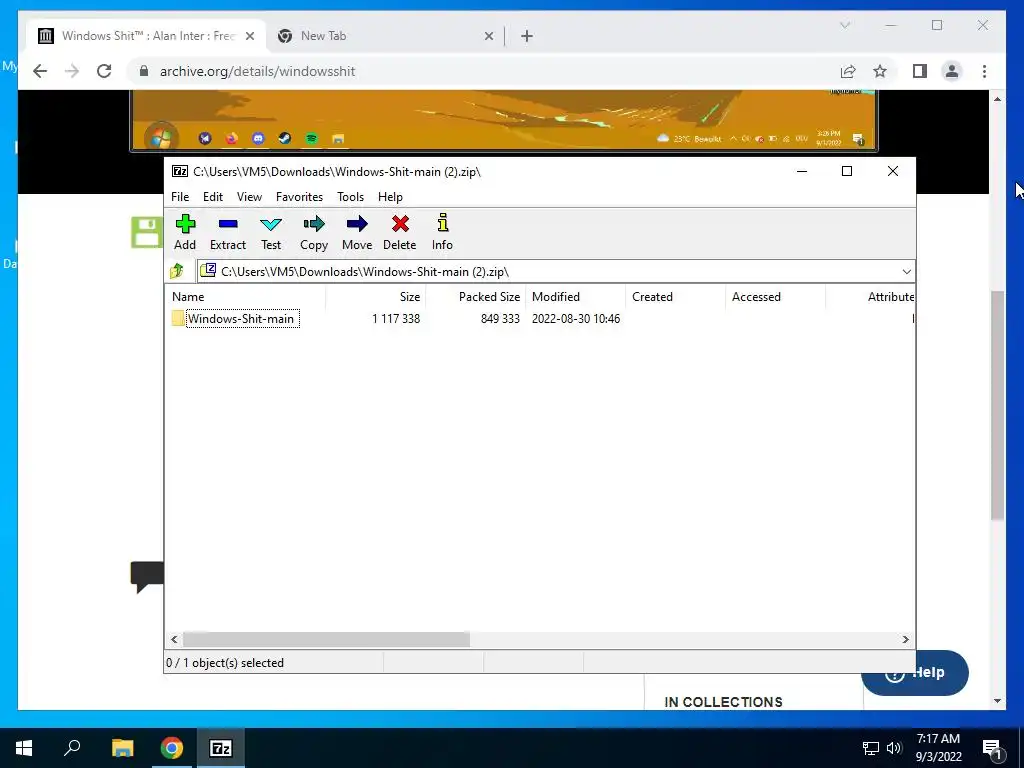Click the 2022-08-30 10:46 modified date
Viewport: 1024px width, 768px height.
point(575,319)
